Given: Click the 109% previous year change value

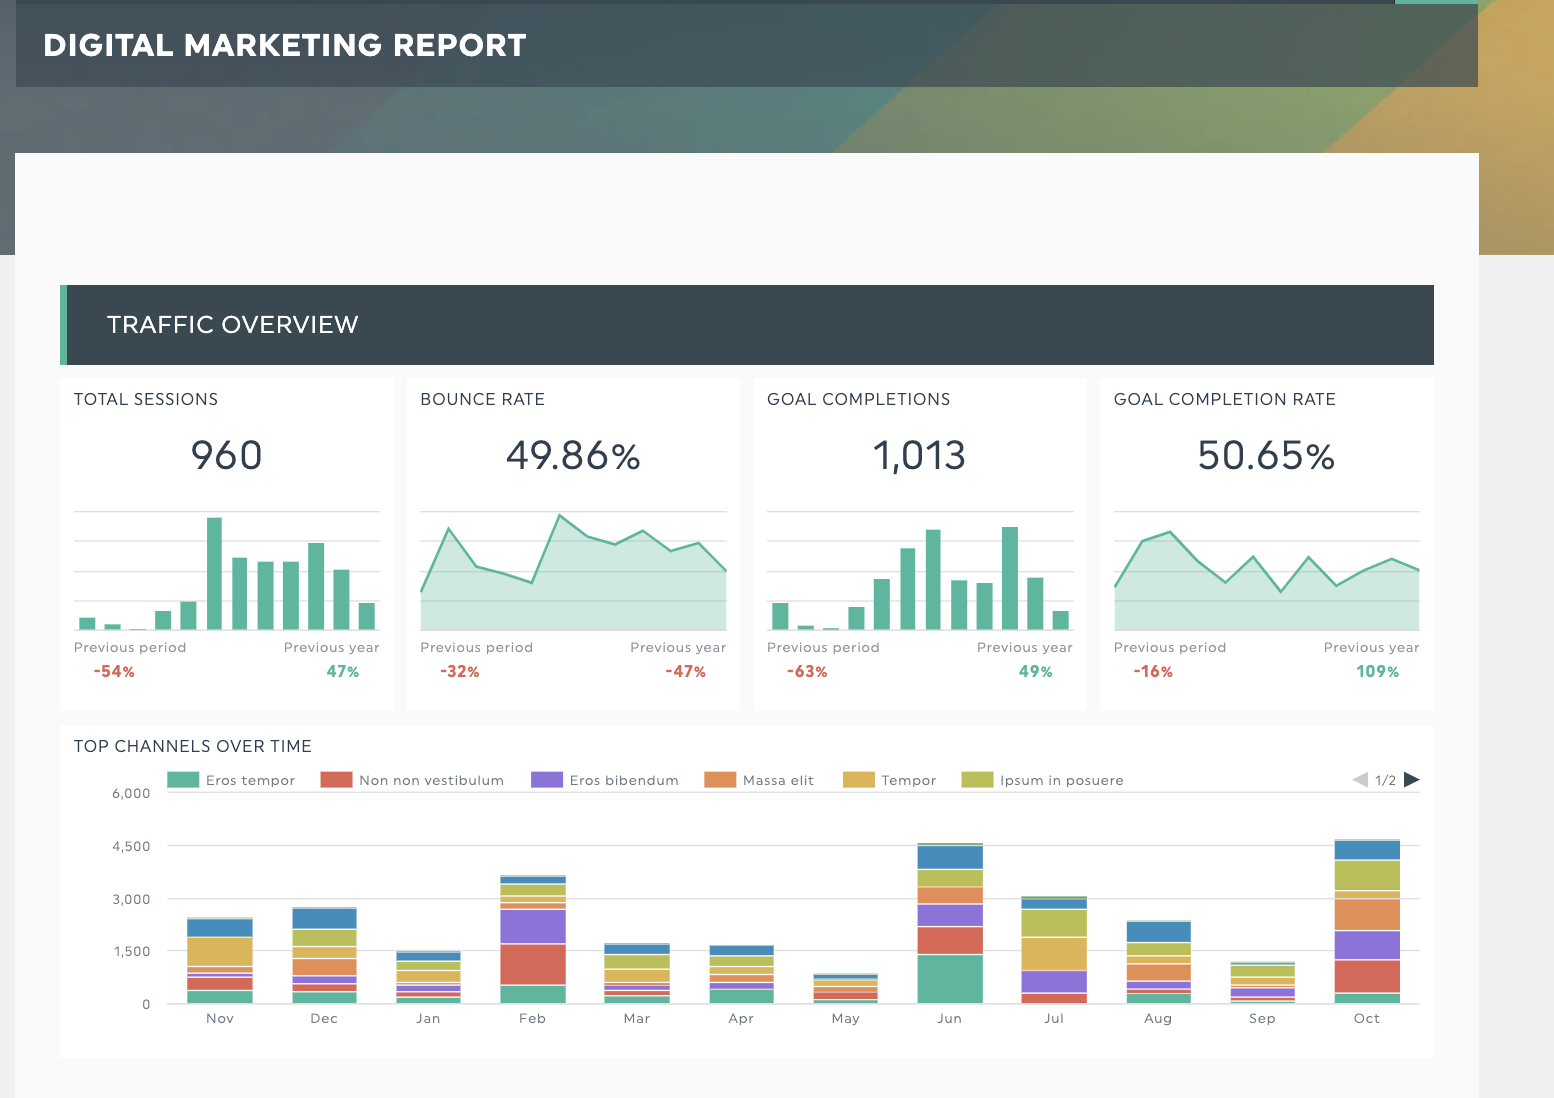Looking at the screenshot, I should (1377, 672).
